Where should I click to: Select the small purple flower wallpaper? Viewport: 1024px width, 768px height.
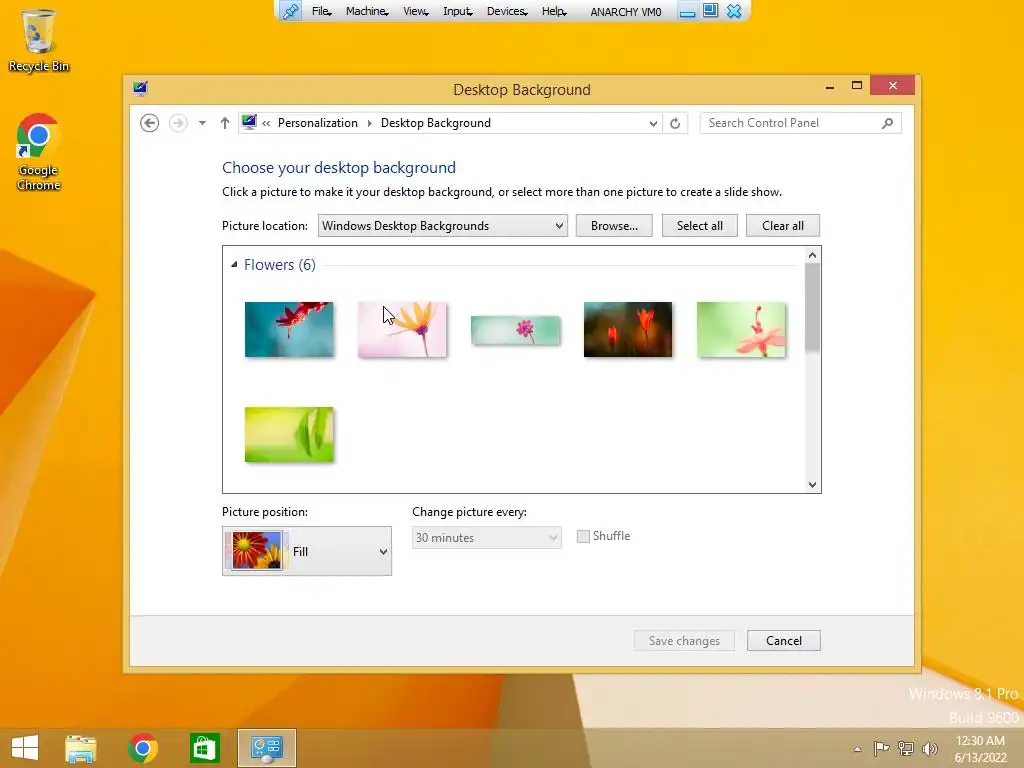coord(515,330)
